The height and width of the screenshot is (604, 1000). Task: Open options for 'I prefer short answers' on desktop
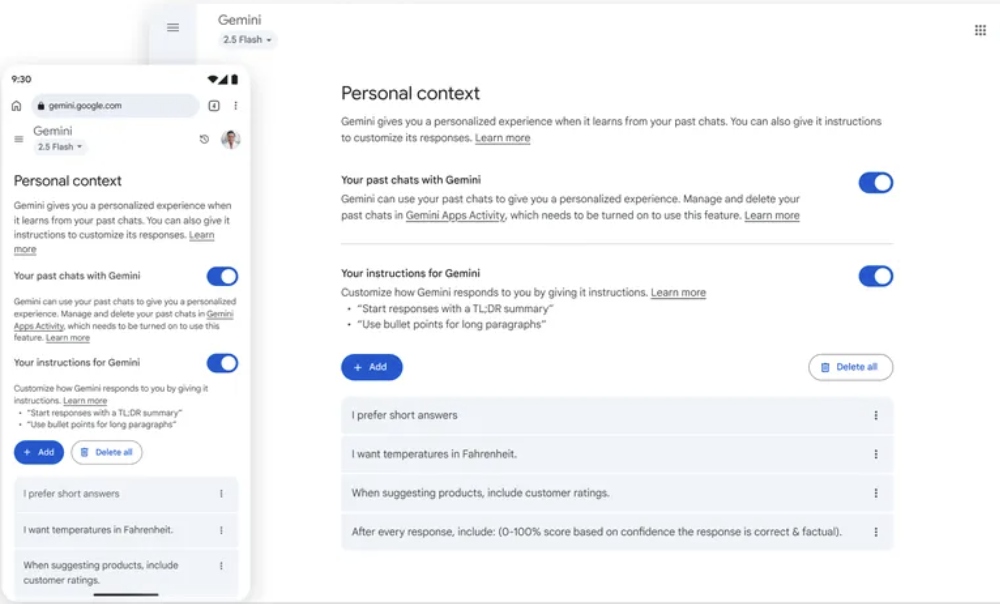click(876, 415)
